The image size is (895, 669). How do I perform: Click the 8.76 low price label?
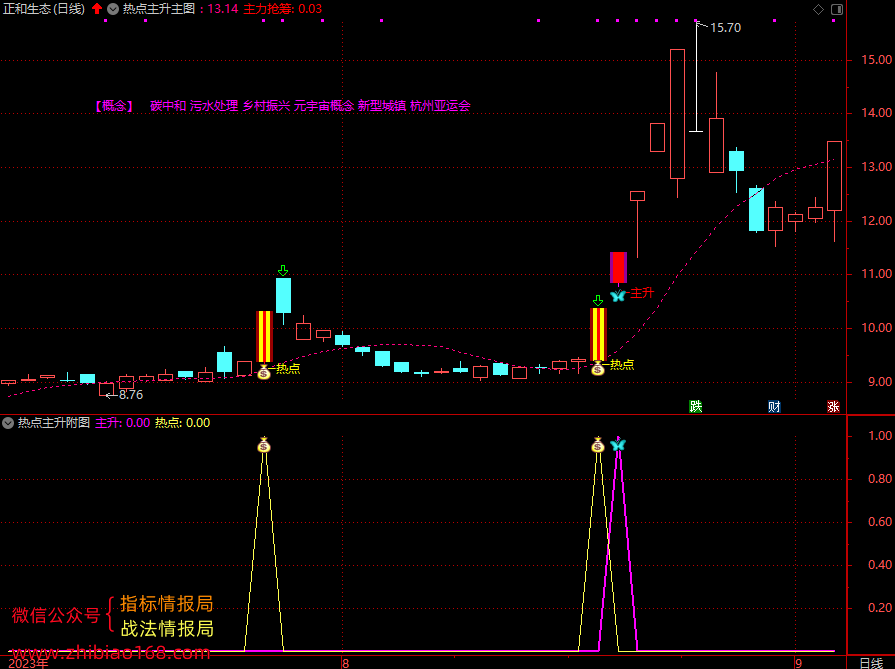point(131,394)
